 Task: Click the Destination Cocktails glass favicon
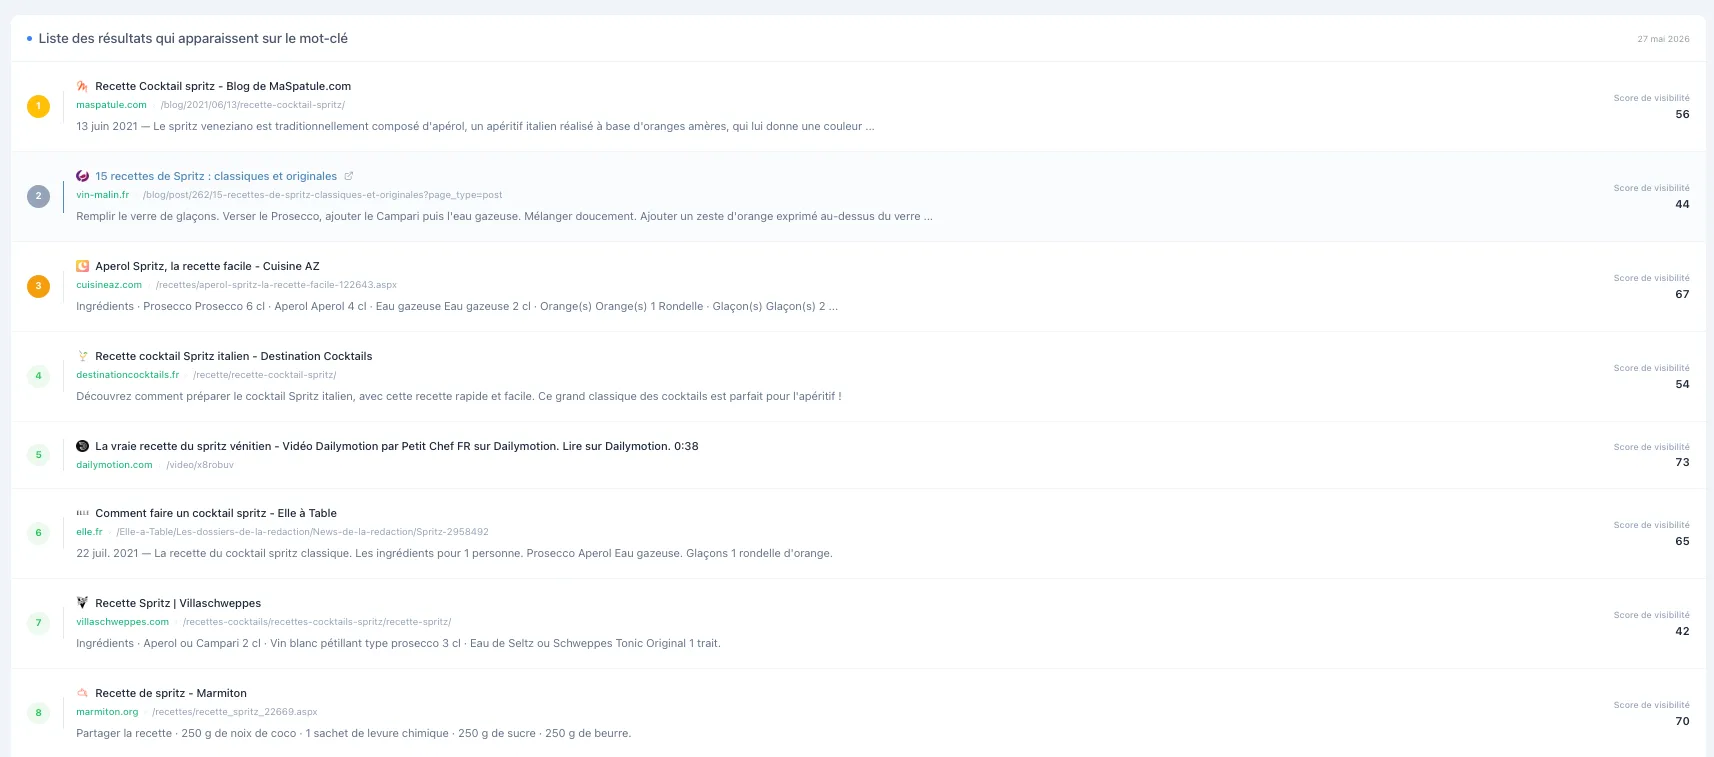[x=83, y=356]
